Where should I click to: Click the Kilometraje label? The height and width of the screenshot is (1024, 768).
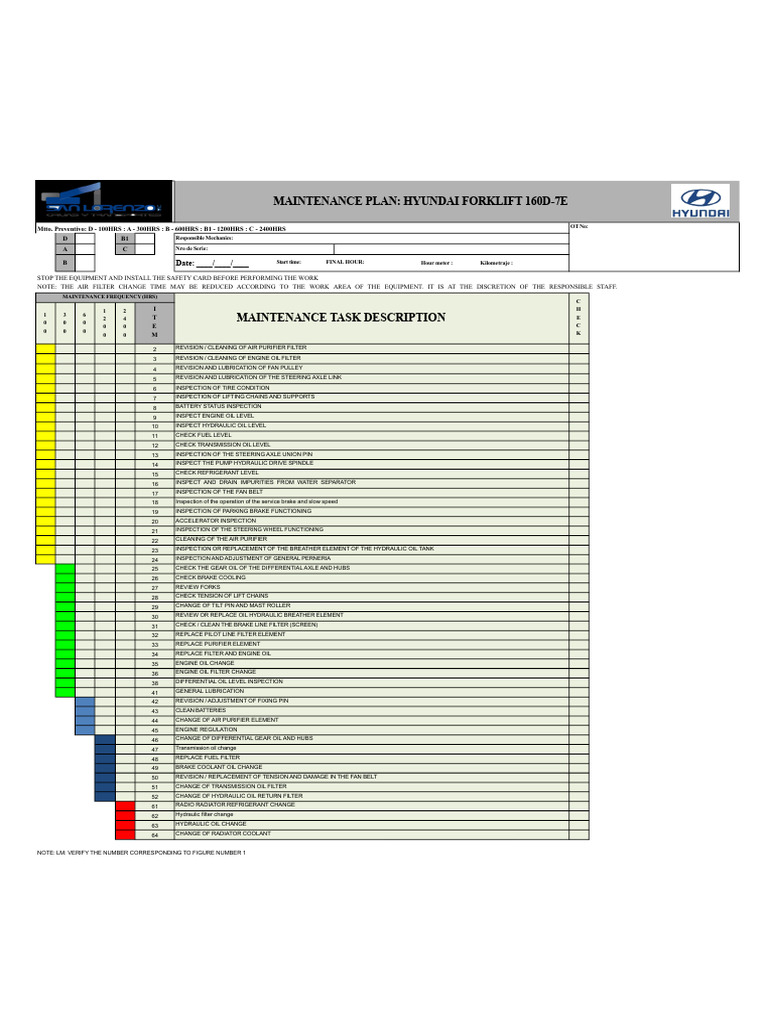[x=496, y=263]
